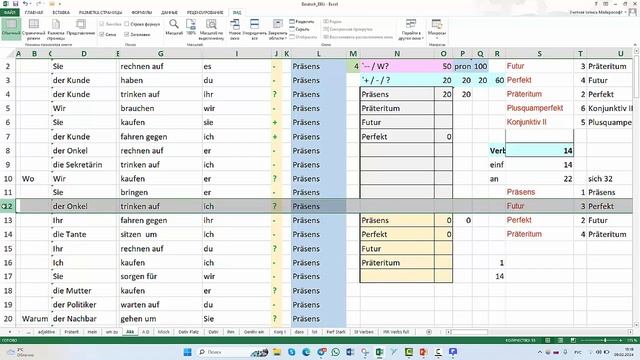The height and width of the screenshot is (360, 640).
Task: Select row header 12
Action: (x=8, y=206)
